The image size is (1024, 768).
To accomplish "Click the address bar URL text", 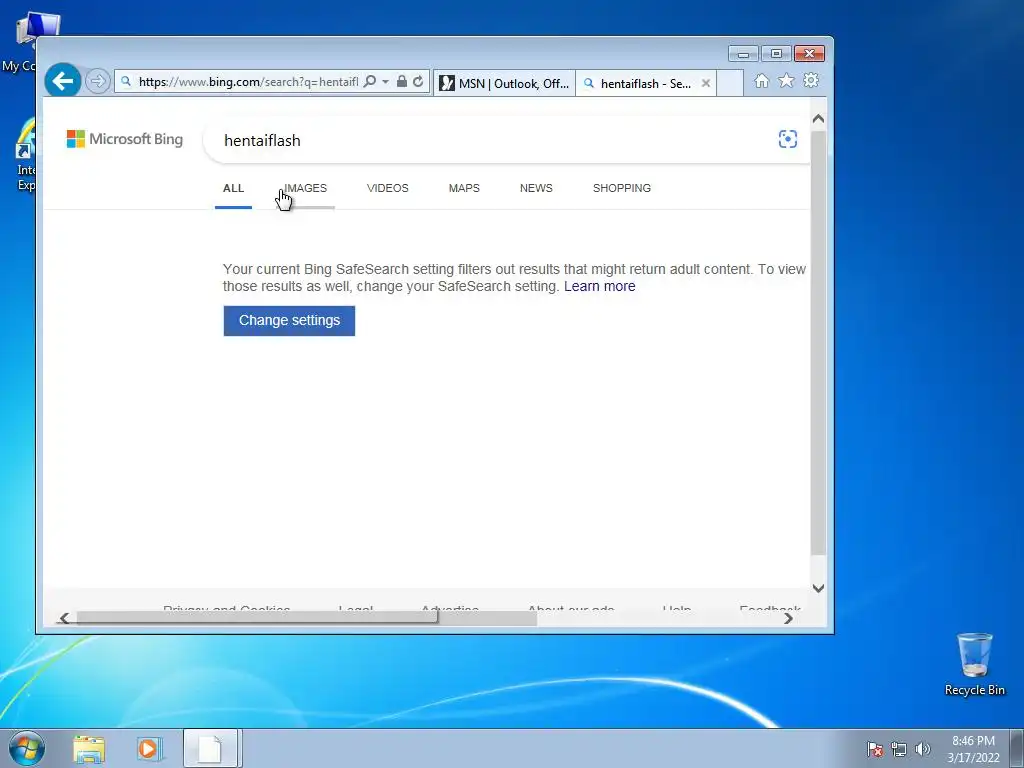I will (x=248, y=82).
